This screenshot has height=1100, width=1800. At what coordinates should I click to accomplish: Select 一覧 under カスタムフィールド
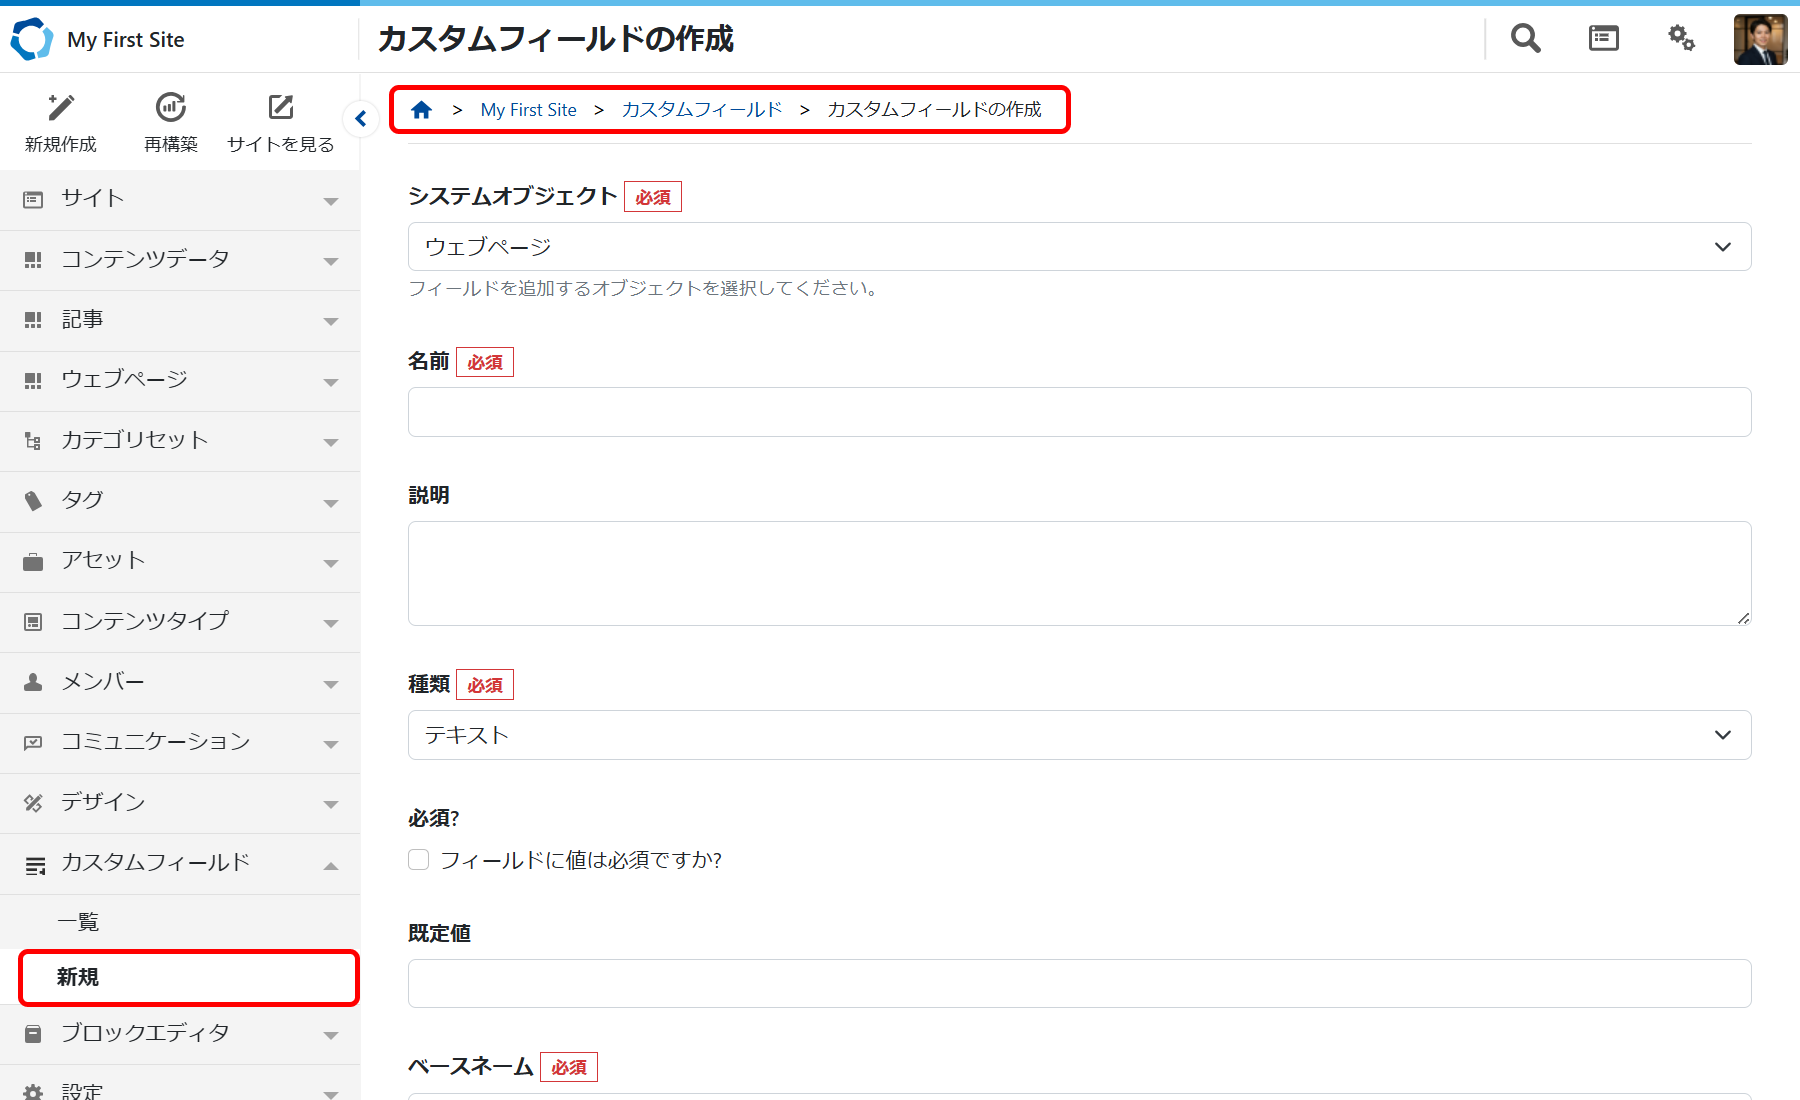pos(78,922)
